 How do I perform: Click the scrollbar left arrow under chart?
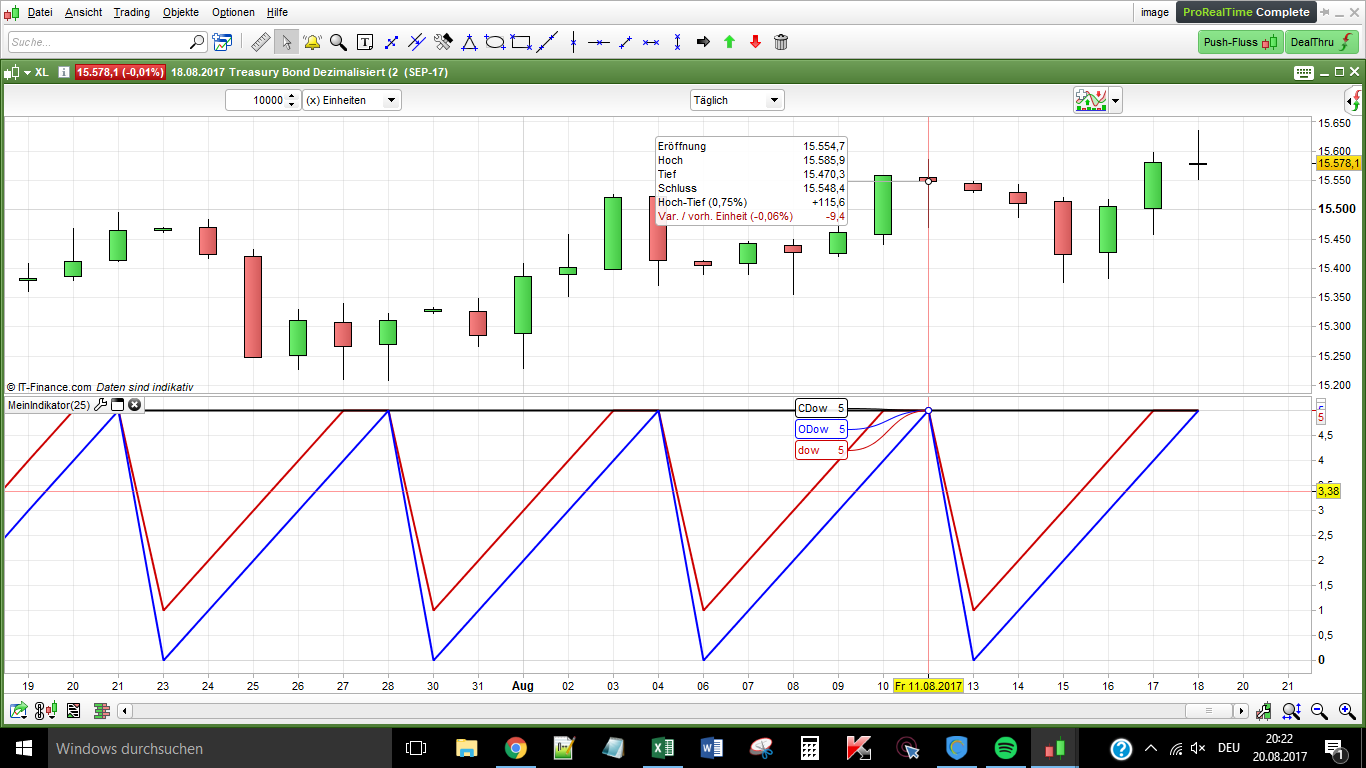[125, 711]
